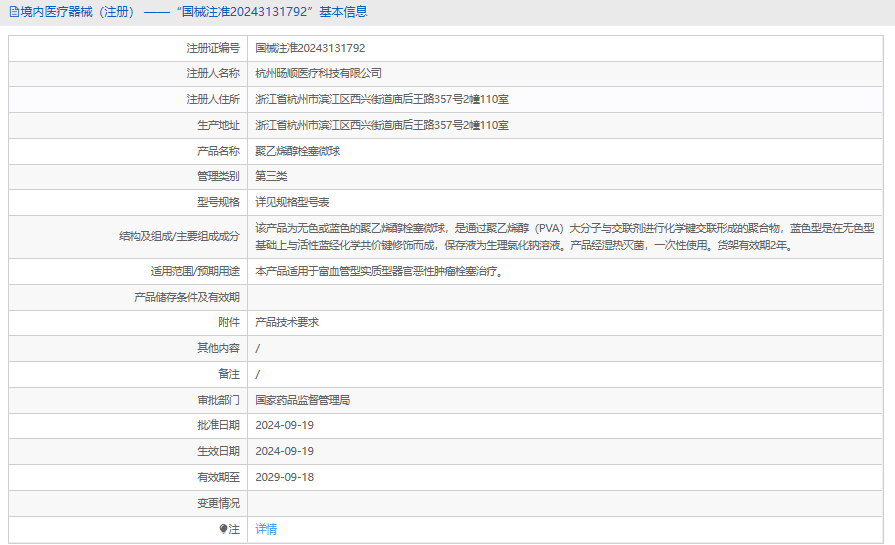Click the slash value in the 备注 row
The image size is (895, 545).
[x=257, y=374]
